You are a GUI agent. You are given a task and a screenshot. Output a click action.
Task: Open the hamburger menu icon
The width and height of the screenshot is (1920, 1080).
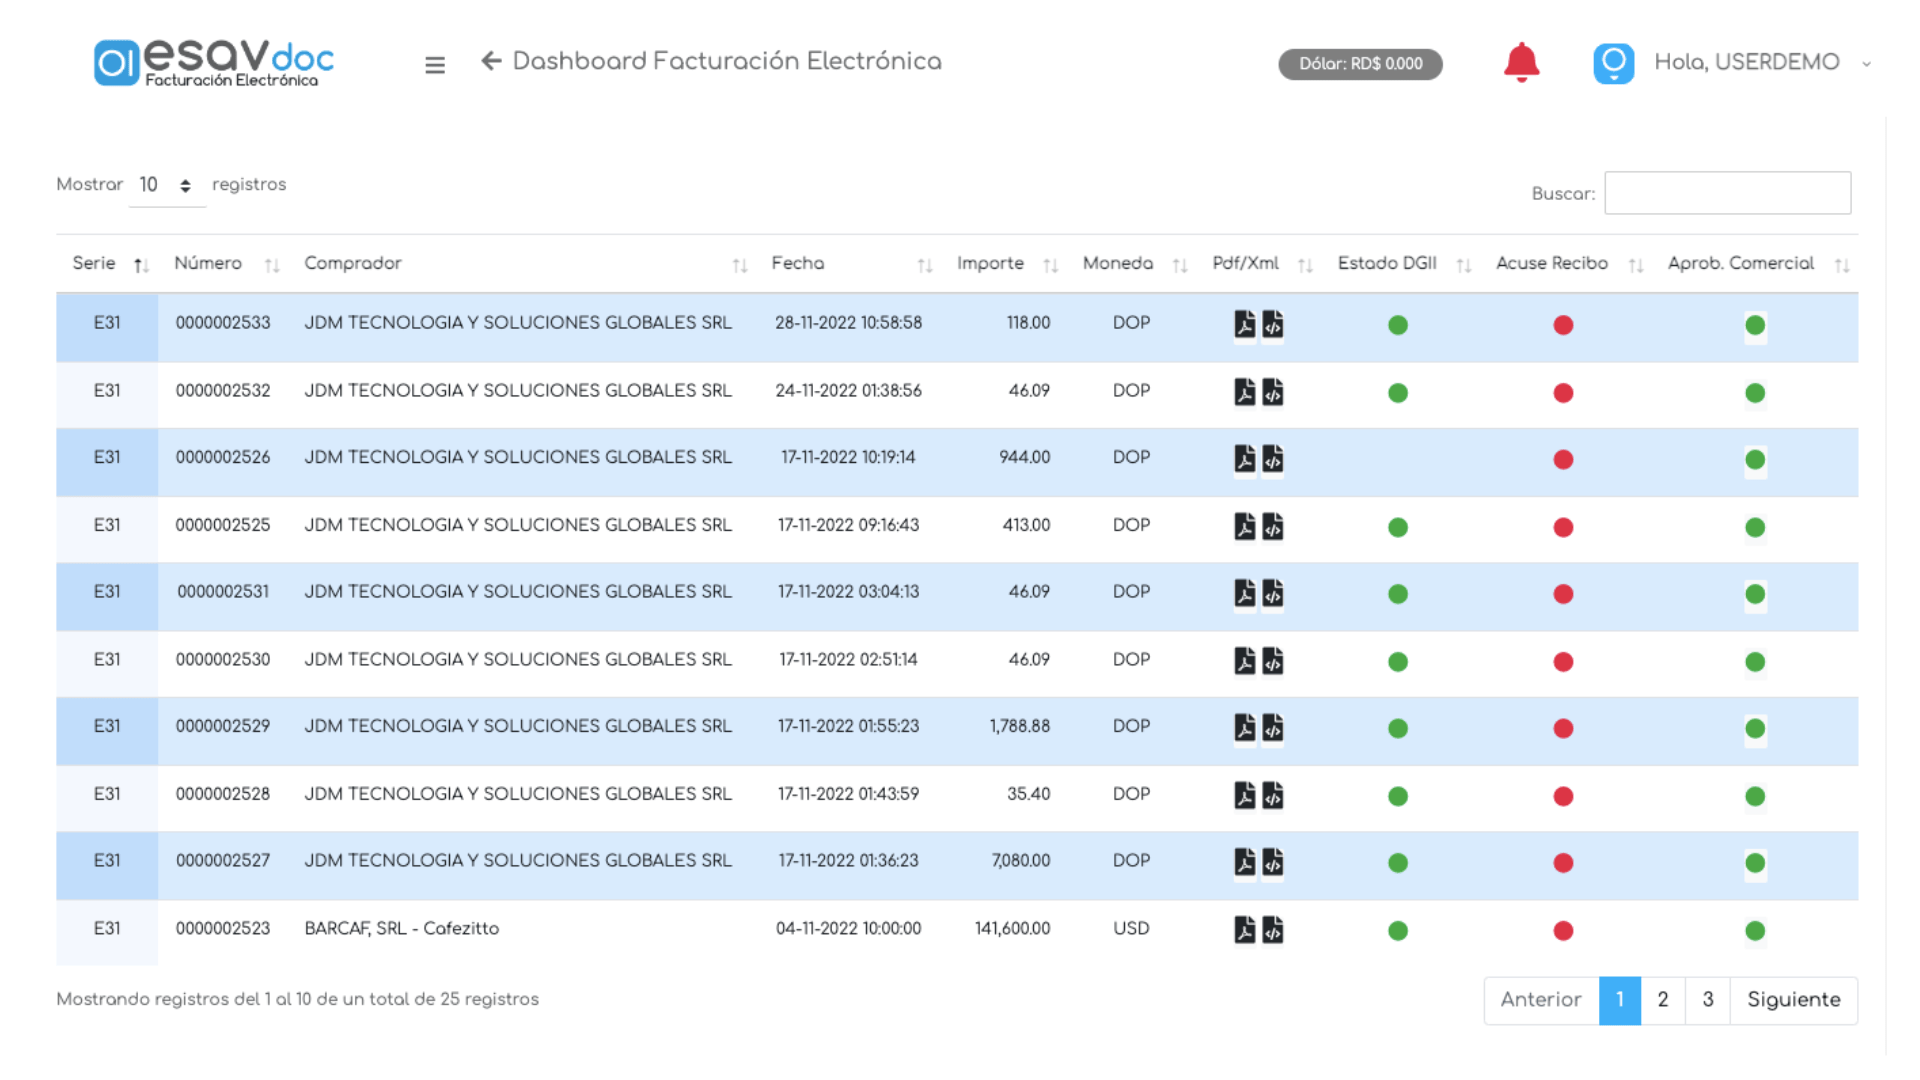click(434, 65)
